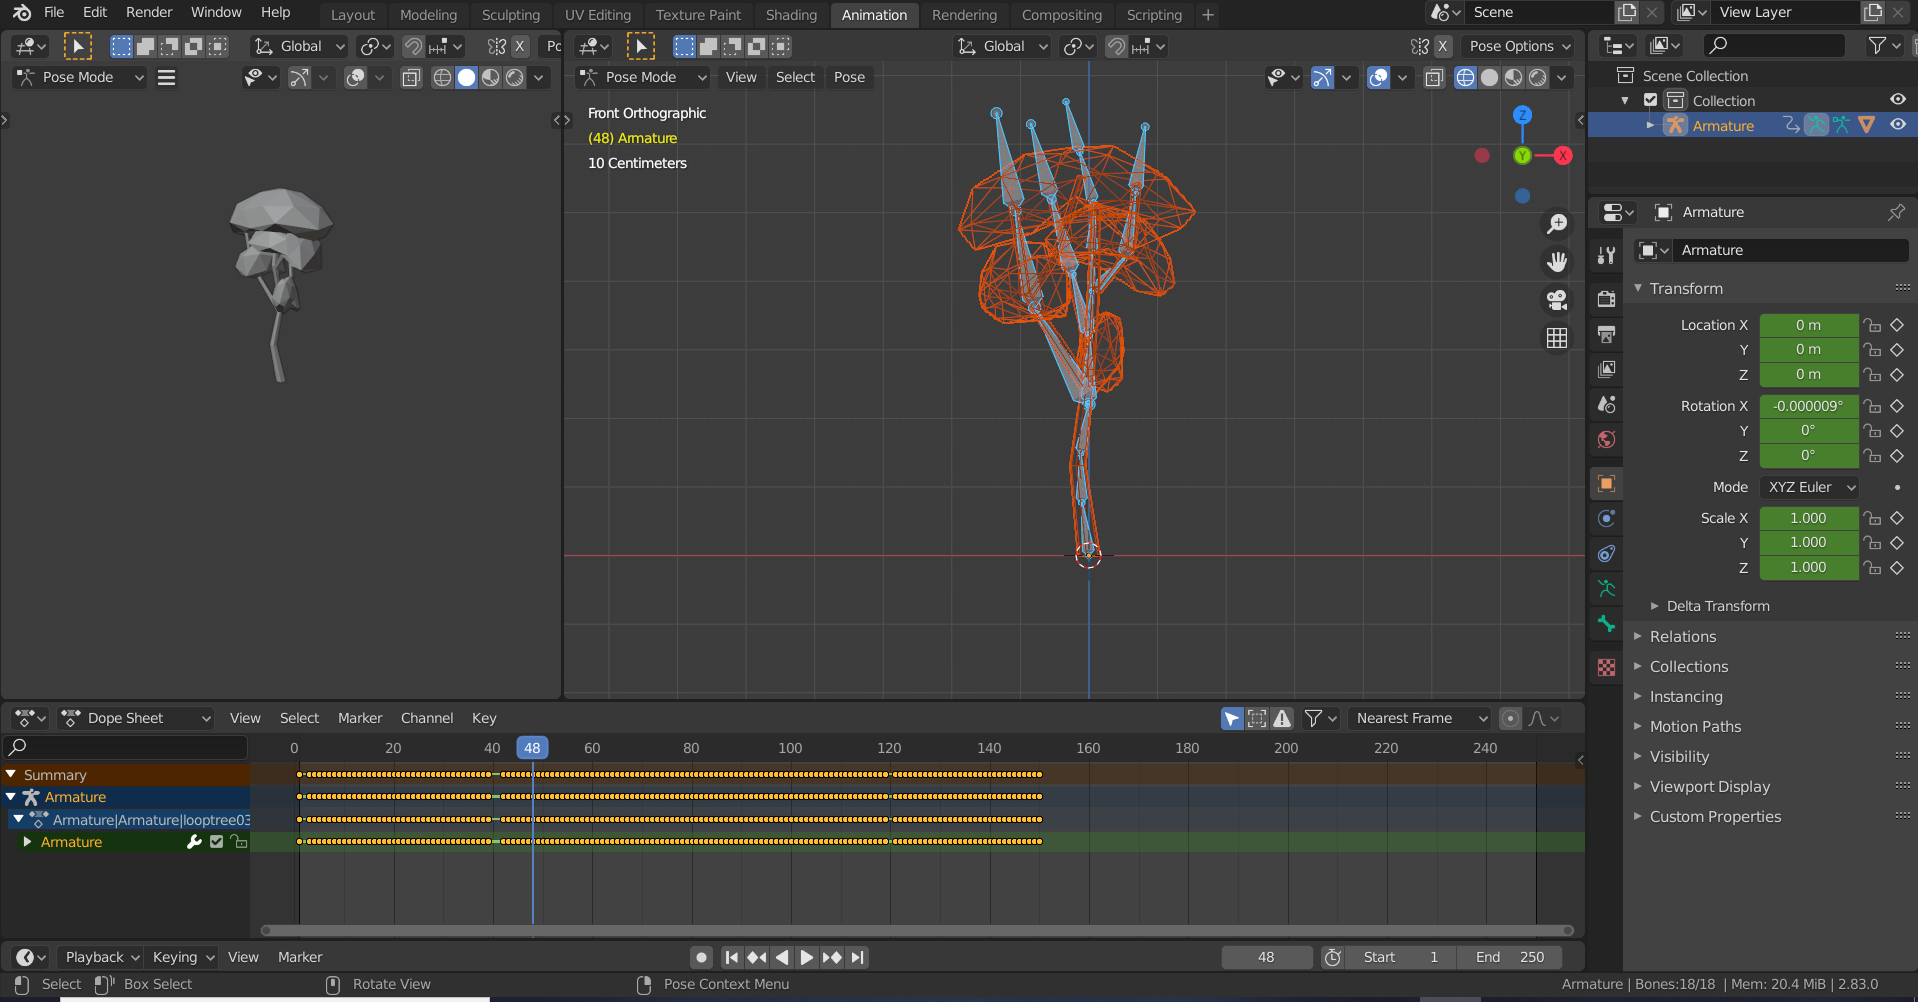1918x1002 pixels.
Task: Toggle the Armature channel modifier checkbox
Action: (217, 842)
